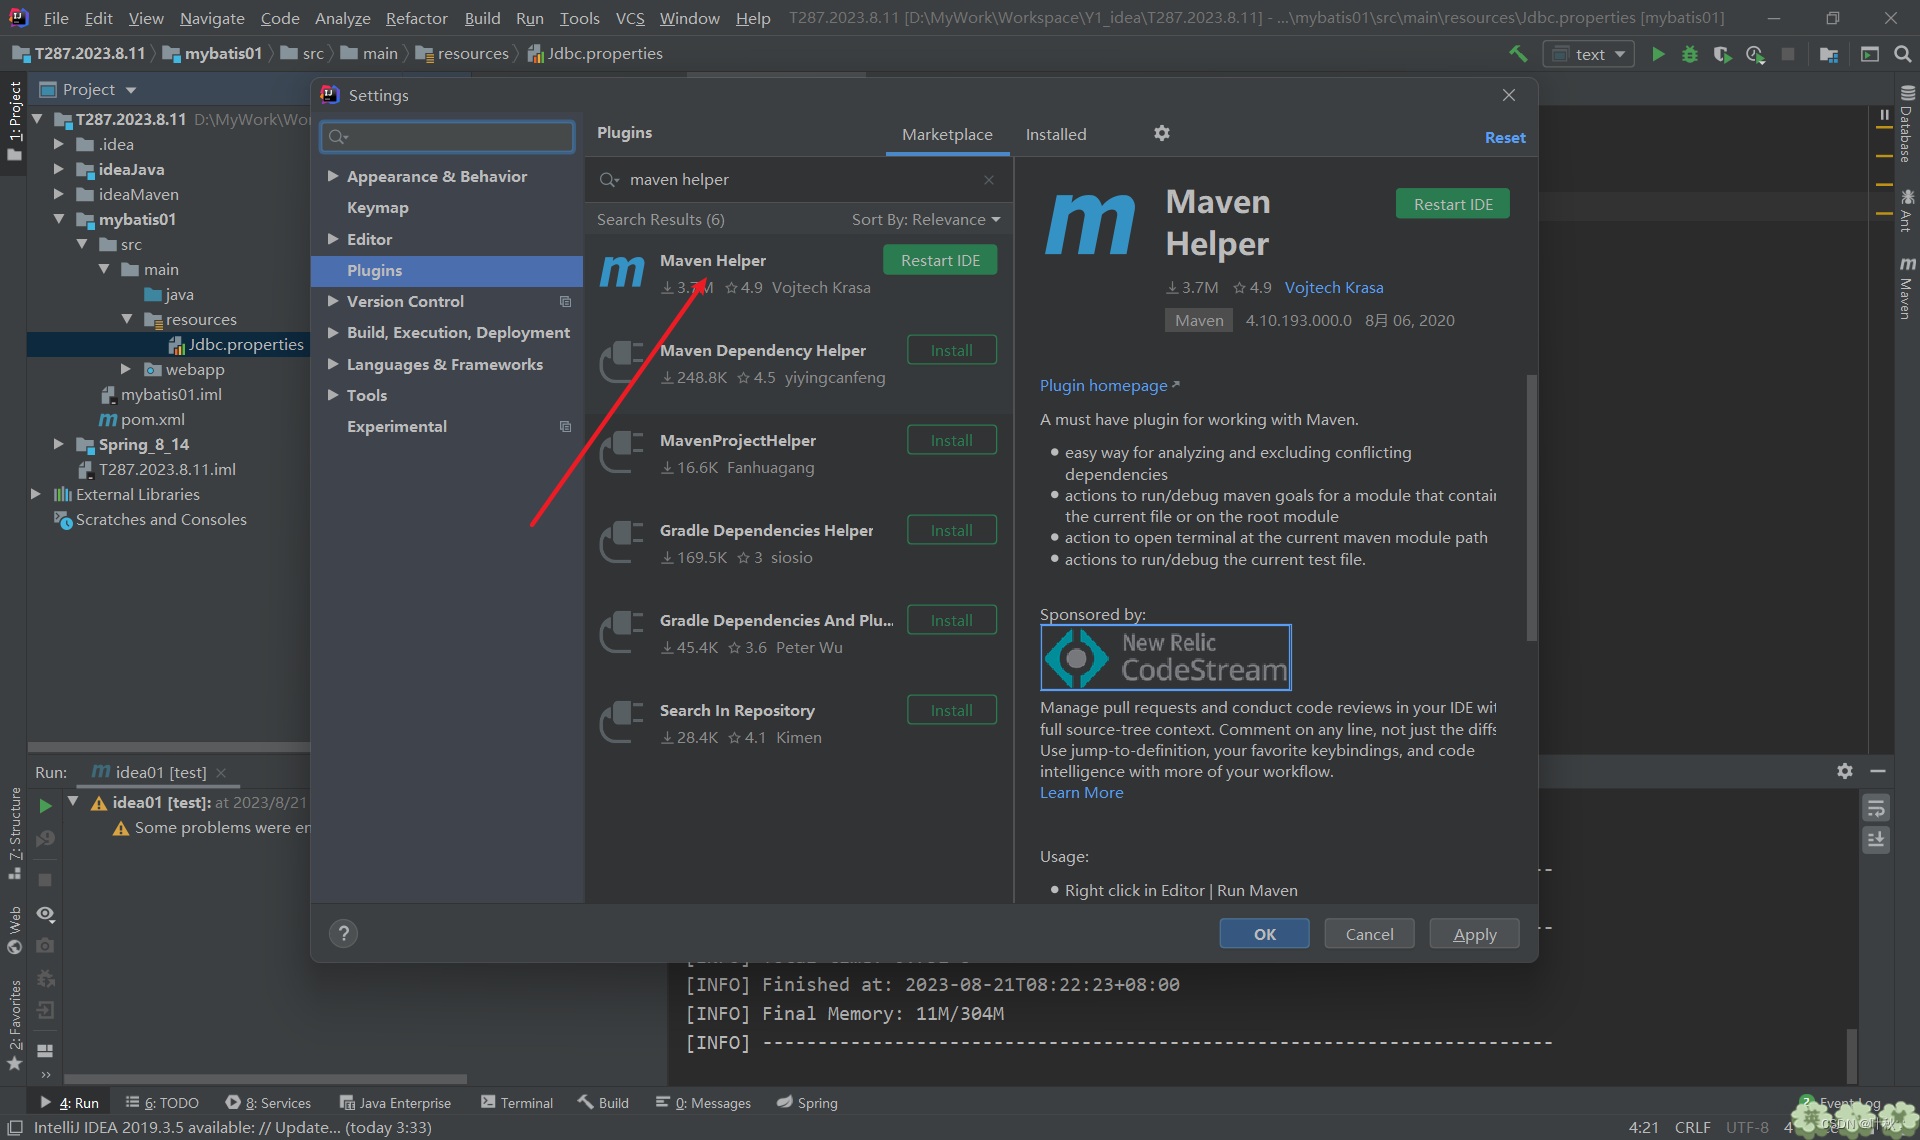
Task: Switch to the Marketplace tab
Action: click(947, 135)
